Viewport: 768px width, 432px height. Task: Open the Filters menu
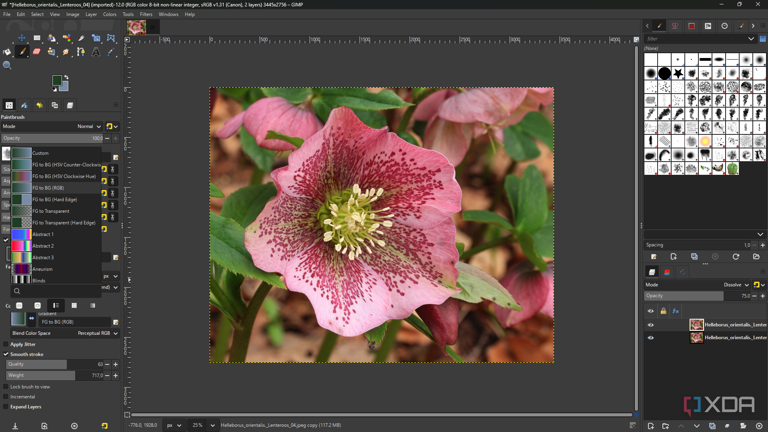point(146,14)
